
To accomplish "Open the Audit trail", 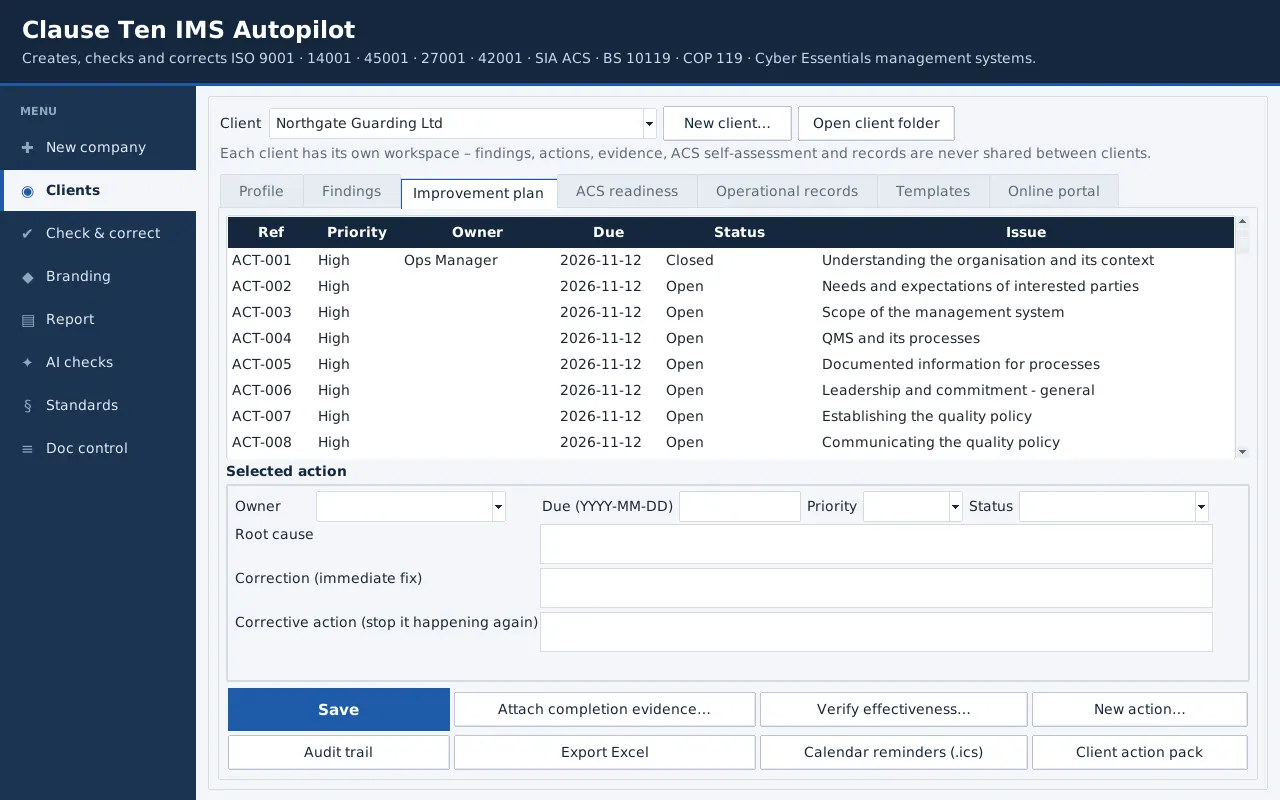I will pyautogui.click(x=339, y=752).
